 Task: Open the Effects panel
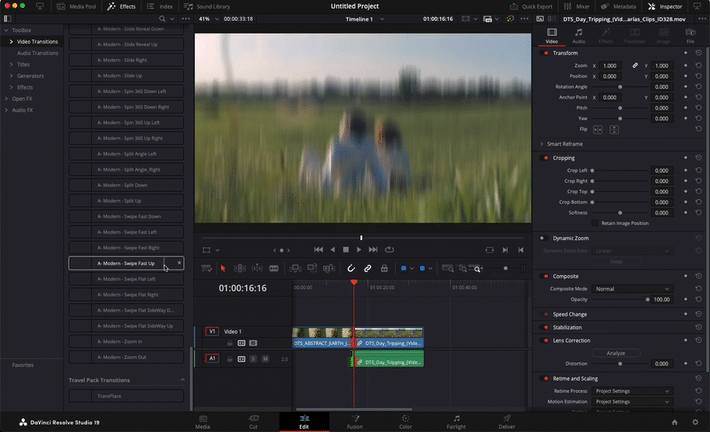[121, 6]
